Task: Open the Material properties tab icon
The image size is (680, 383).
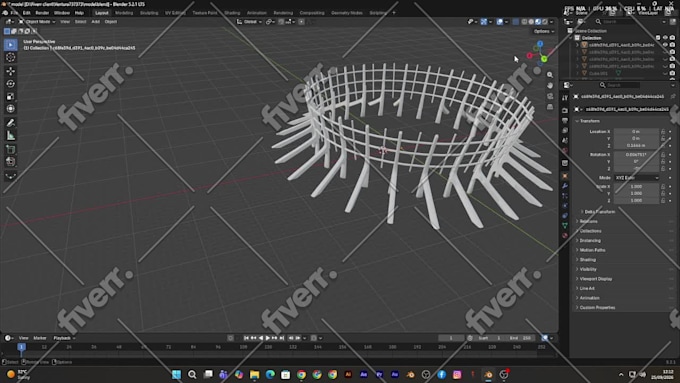Action: (565, 236)
